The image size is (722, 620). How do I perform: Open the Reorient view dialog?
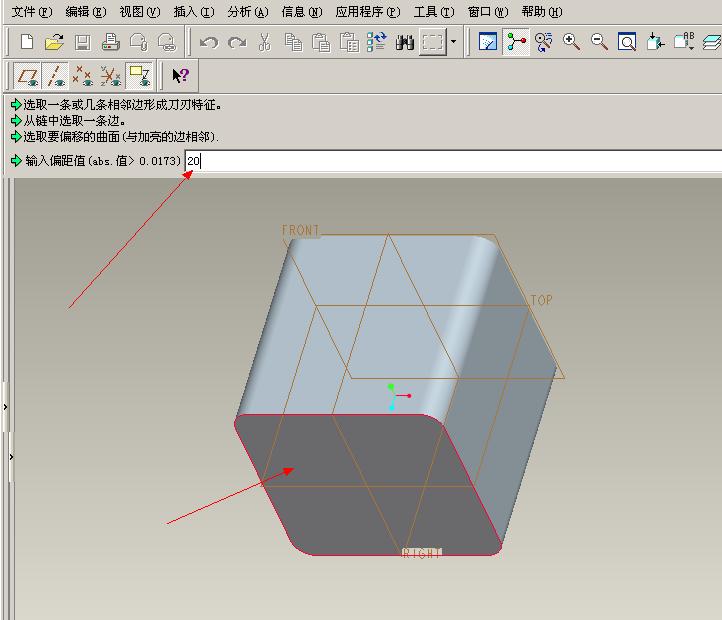tap(655, 42)
